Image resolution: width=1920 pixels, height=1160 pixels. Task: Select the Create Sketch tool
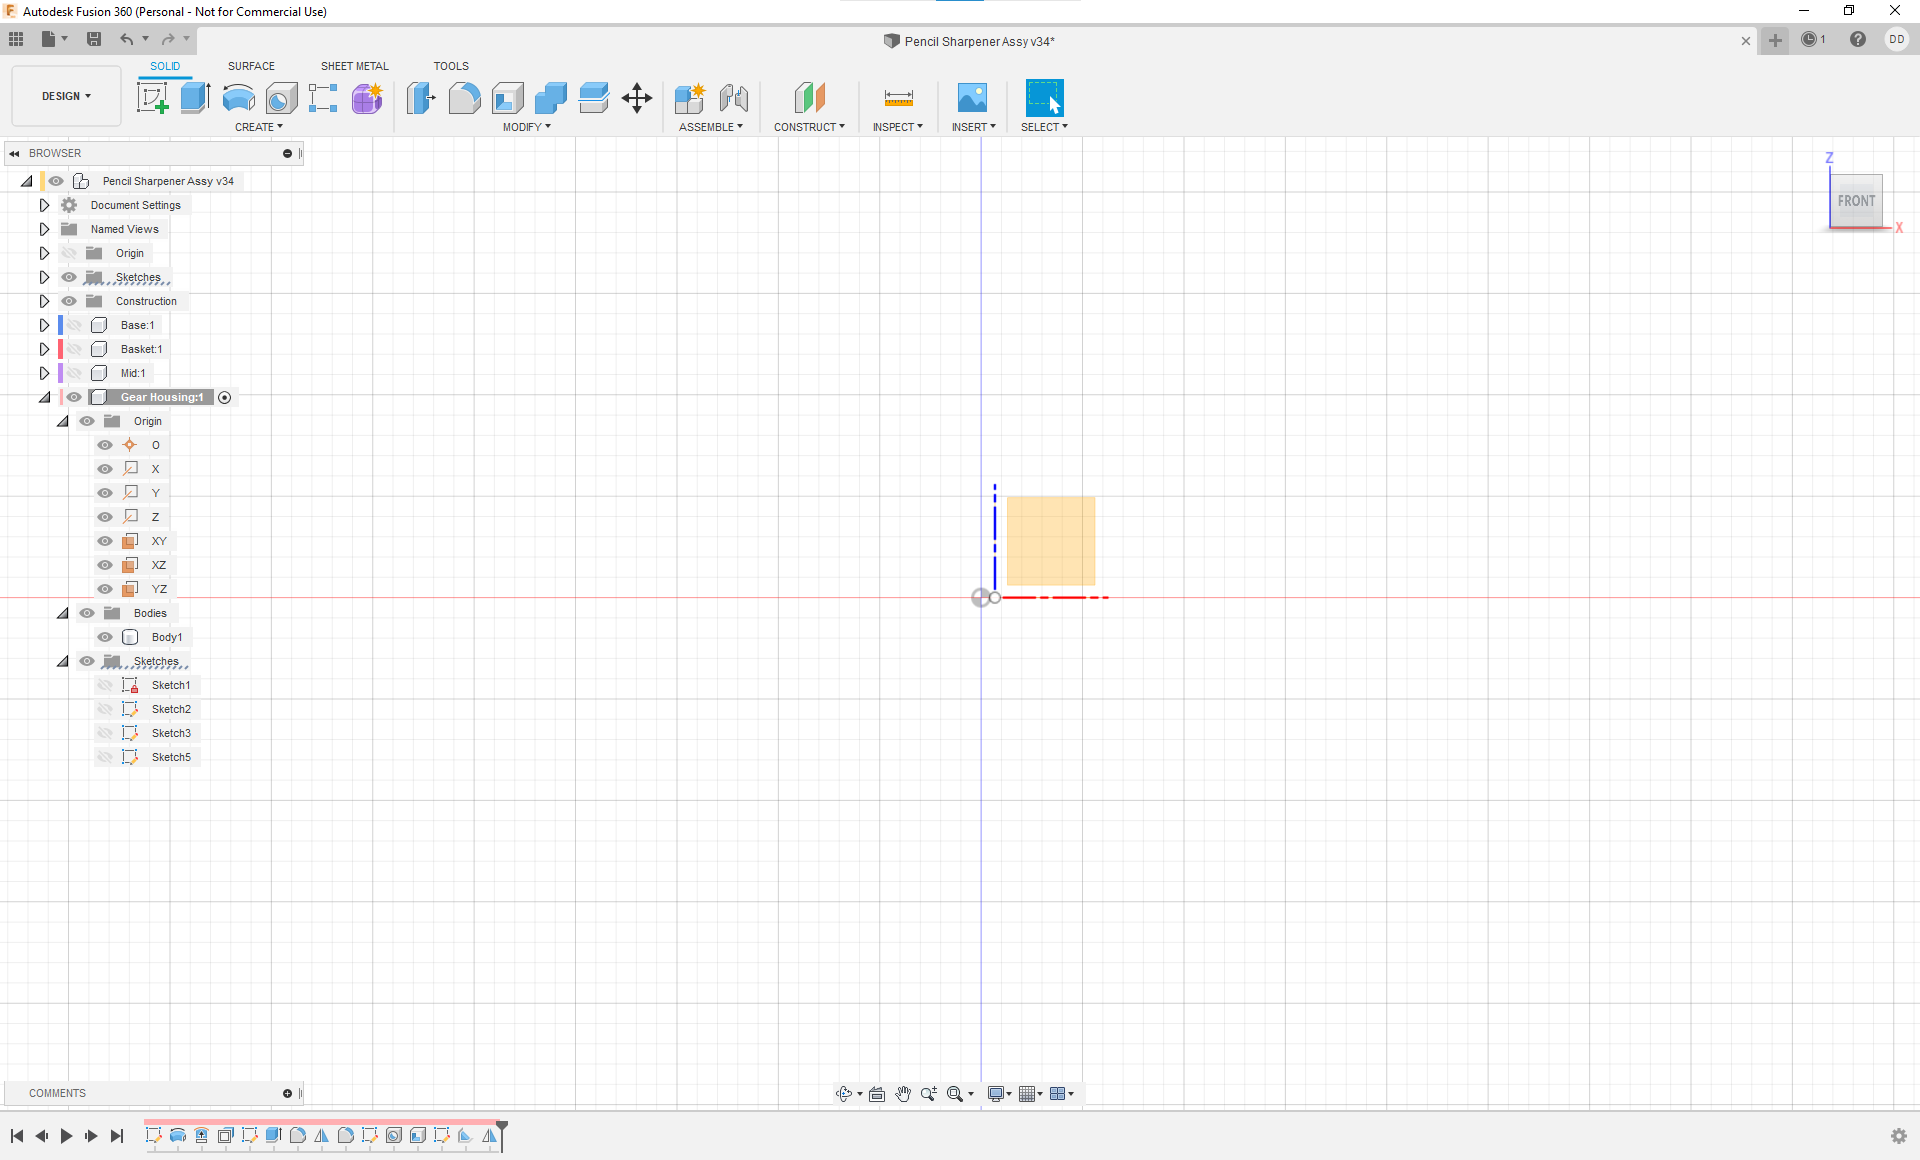click(x=152, y=97)
